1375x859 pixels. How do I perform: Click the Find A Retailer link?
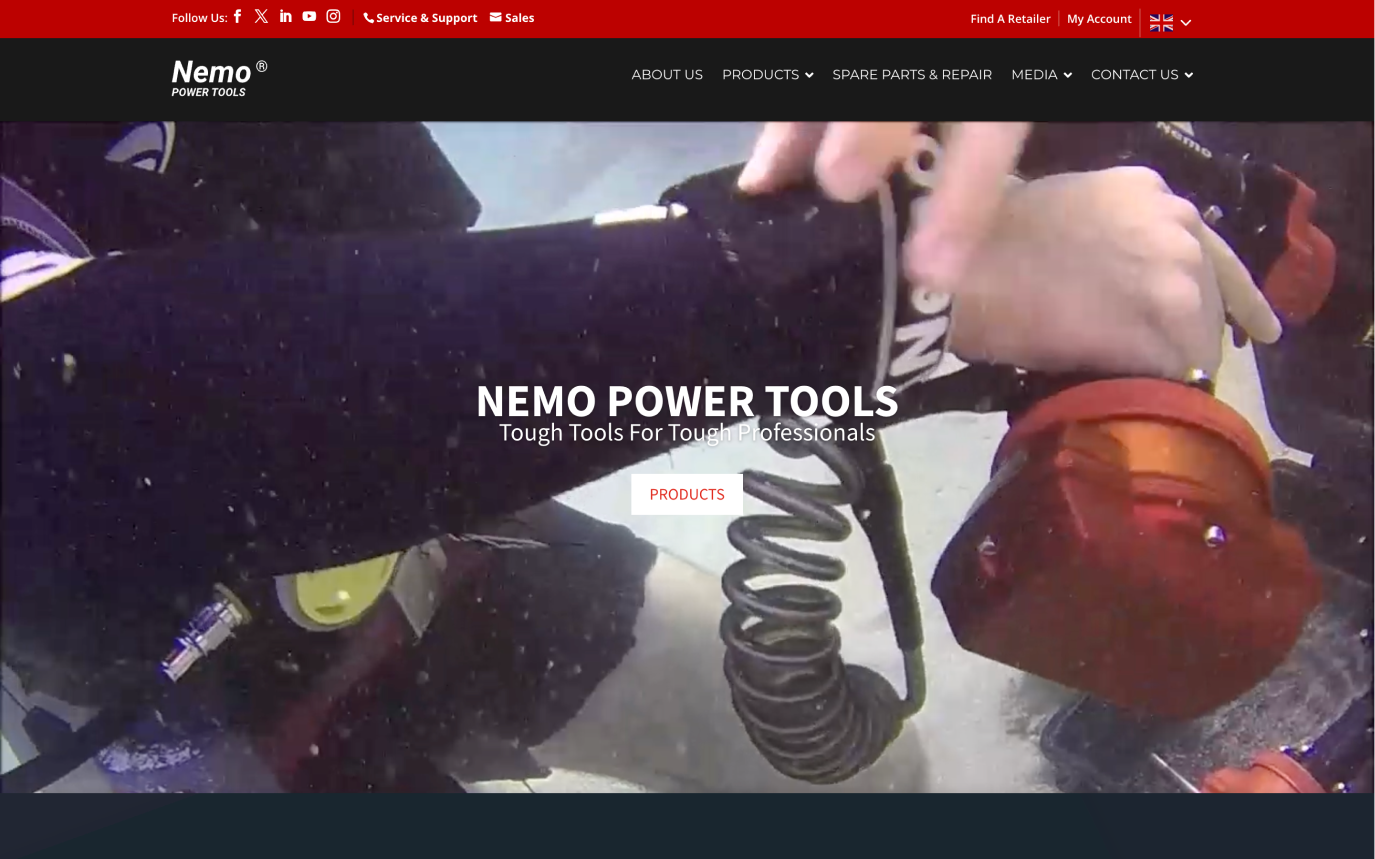pyautogui.click(x=1010, y=19)
